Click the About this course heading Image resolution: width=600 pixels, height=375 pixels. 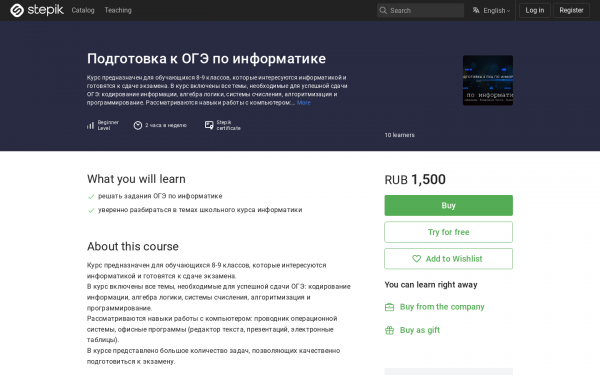tap(133, 246)
